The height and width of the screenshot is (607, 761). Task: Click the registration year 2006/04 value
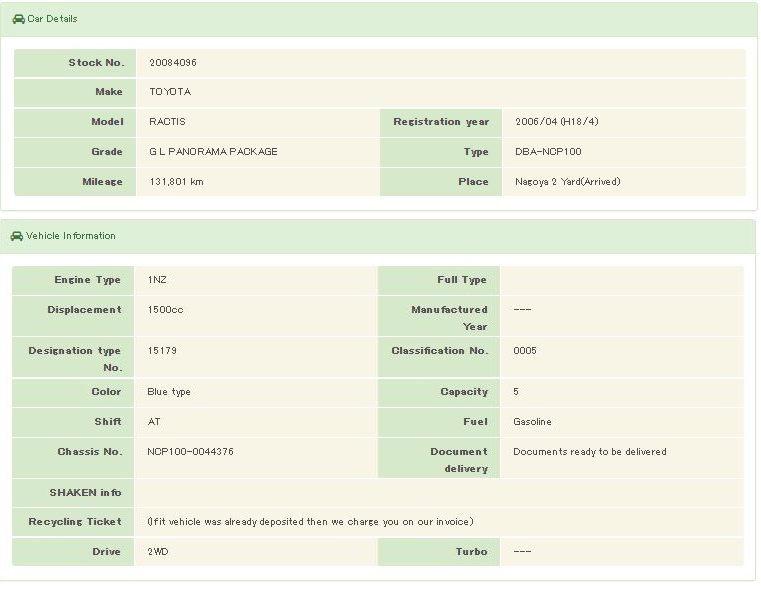pyautogui.click(x=557, y=122)
